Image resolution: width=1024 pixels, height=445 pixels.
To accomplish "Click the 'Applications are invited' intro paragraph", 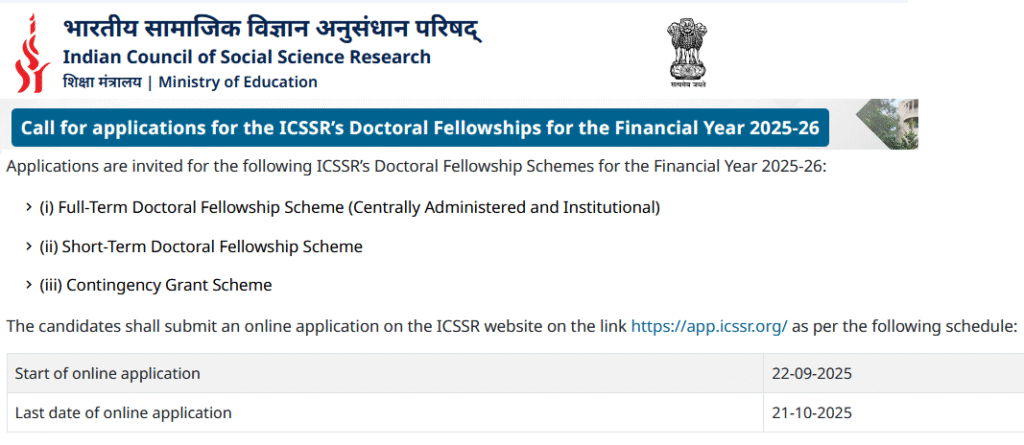I will click(x=416, y=166).
